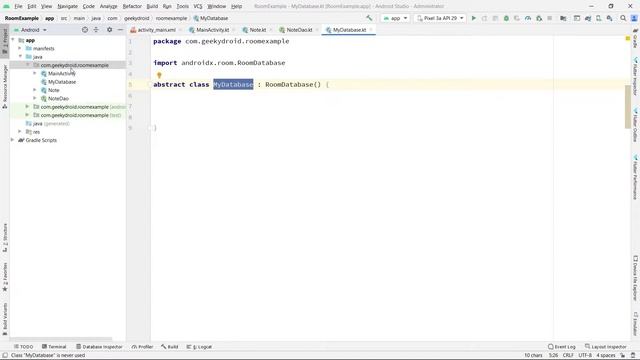Toggle the Device File Explorer side tab
Viewport: 640px width, 360px height.
pyautogui.click(x=636, y=278)
